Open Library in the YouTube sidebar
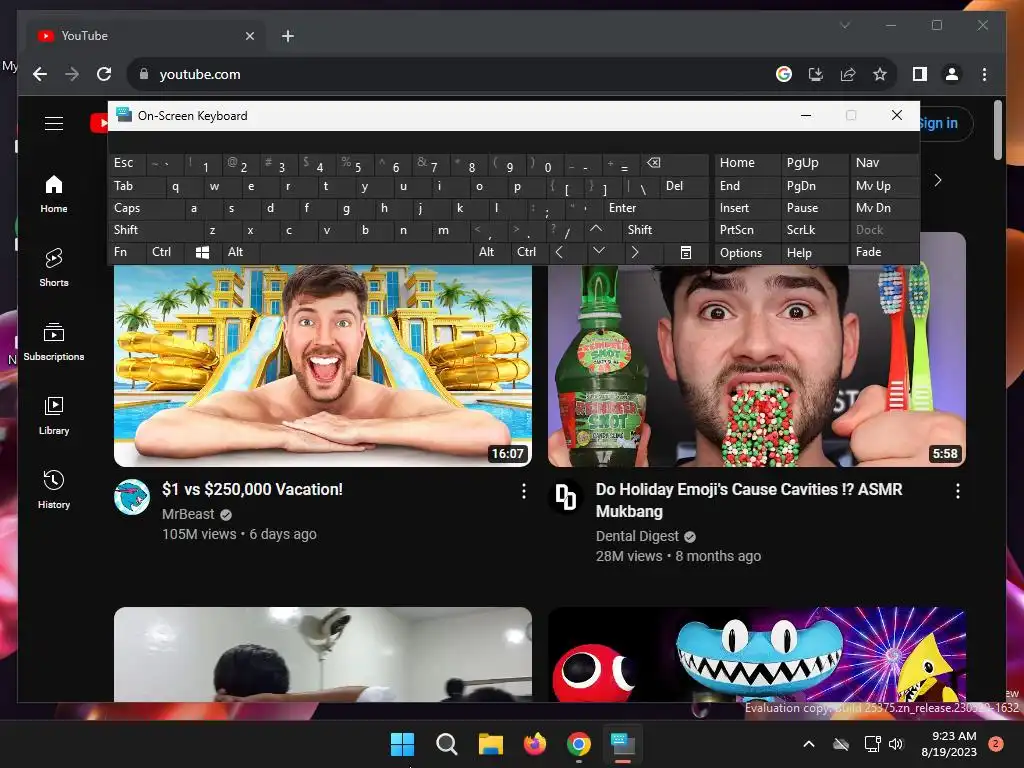This screenshot has height=768, width=1024. point(54,416)
